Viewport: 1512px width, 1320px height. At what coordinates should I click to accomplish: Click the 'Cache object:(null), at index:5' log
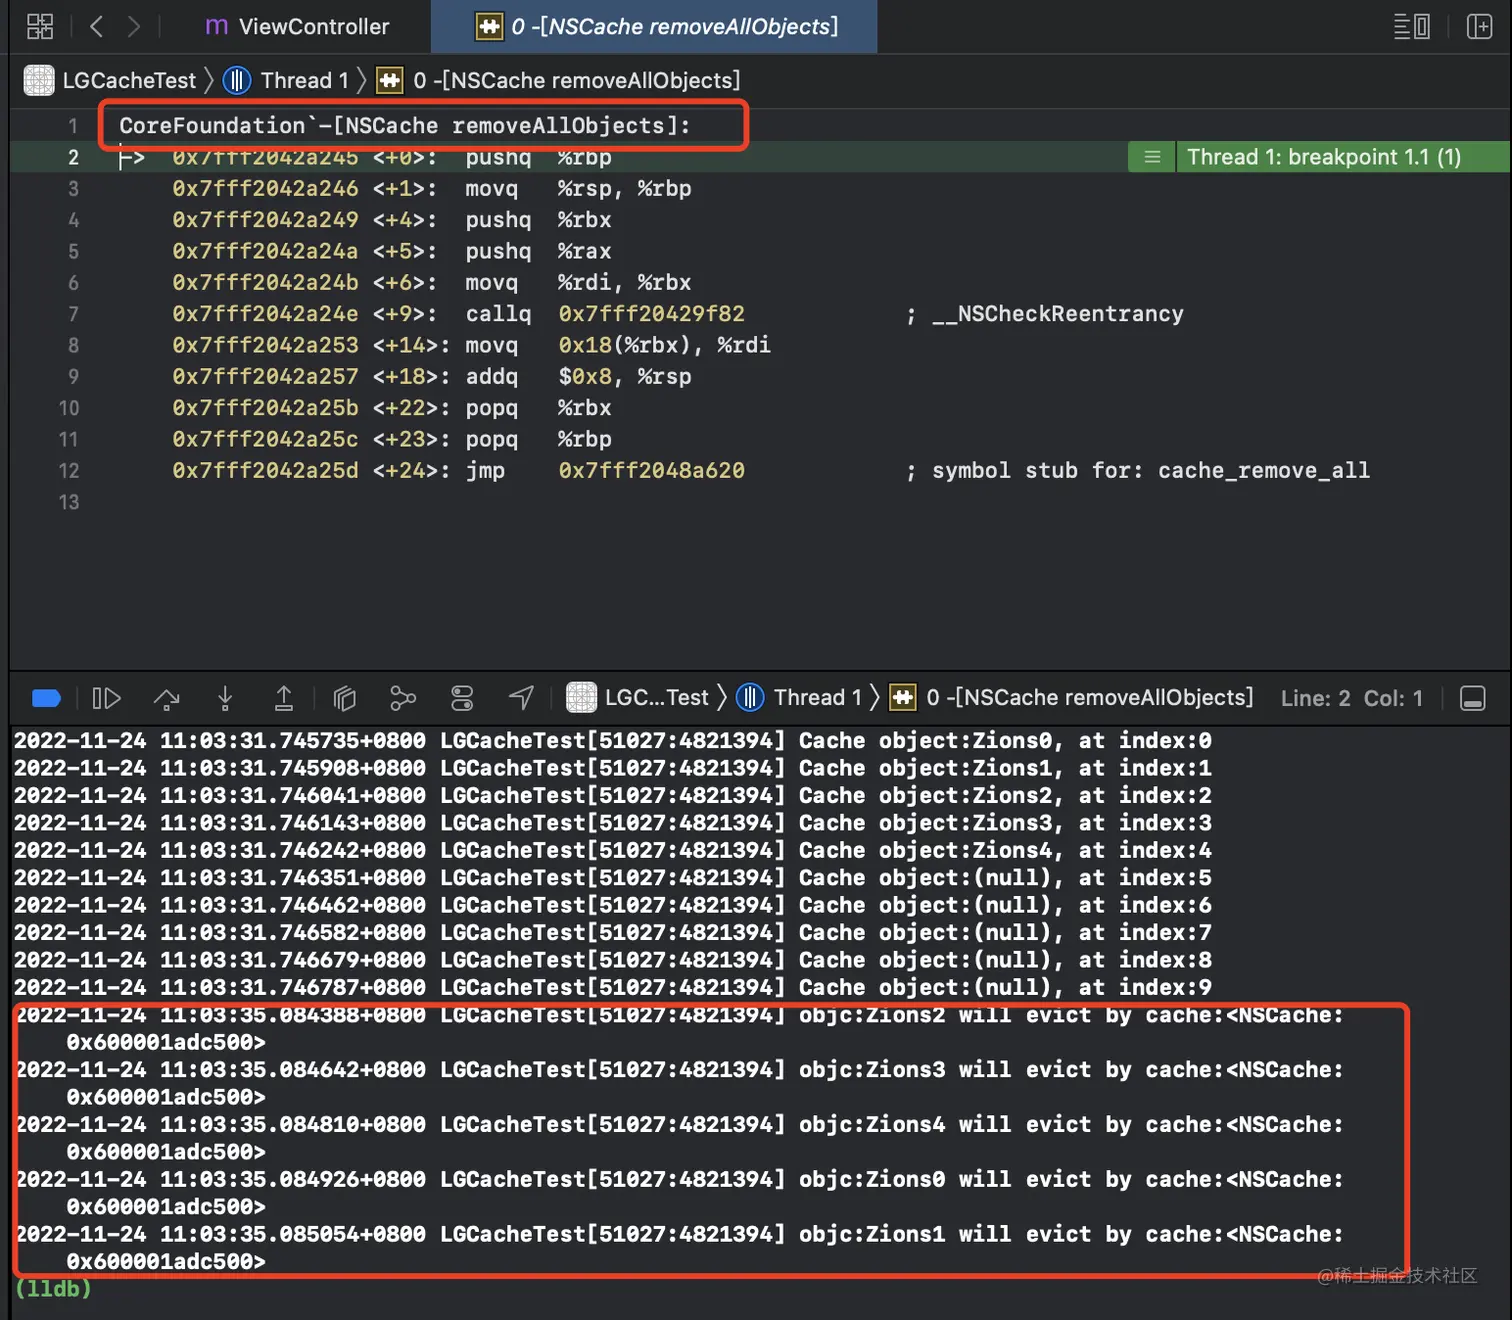click(612, 878)
